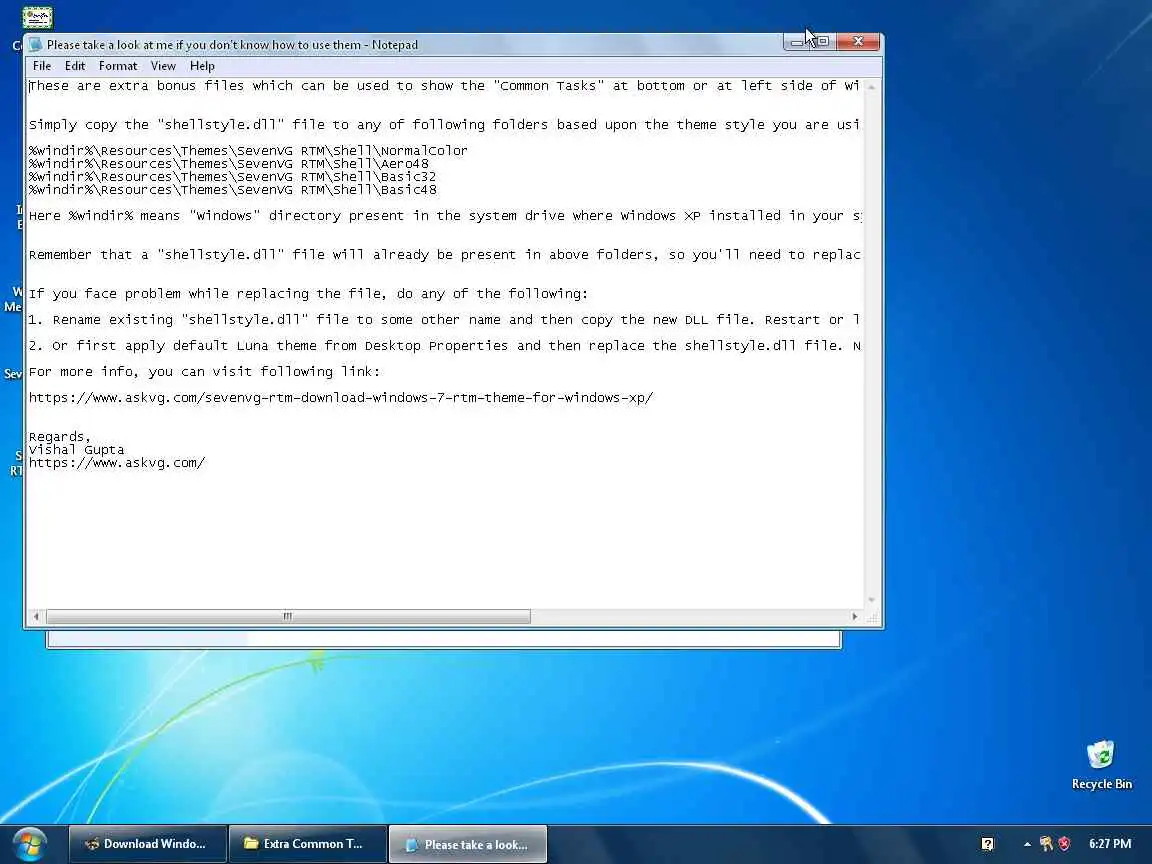Minimize the Notepad window
The height and width of the screenshot is (864, 1152).
click(x=796, y=42)
